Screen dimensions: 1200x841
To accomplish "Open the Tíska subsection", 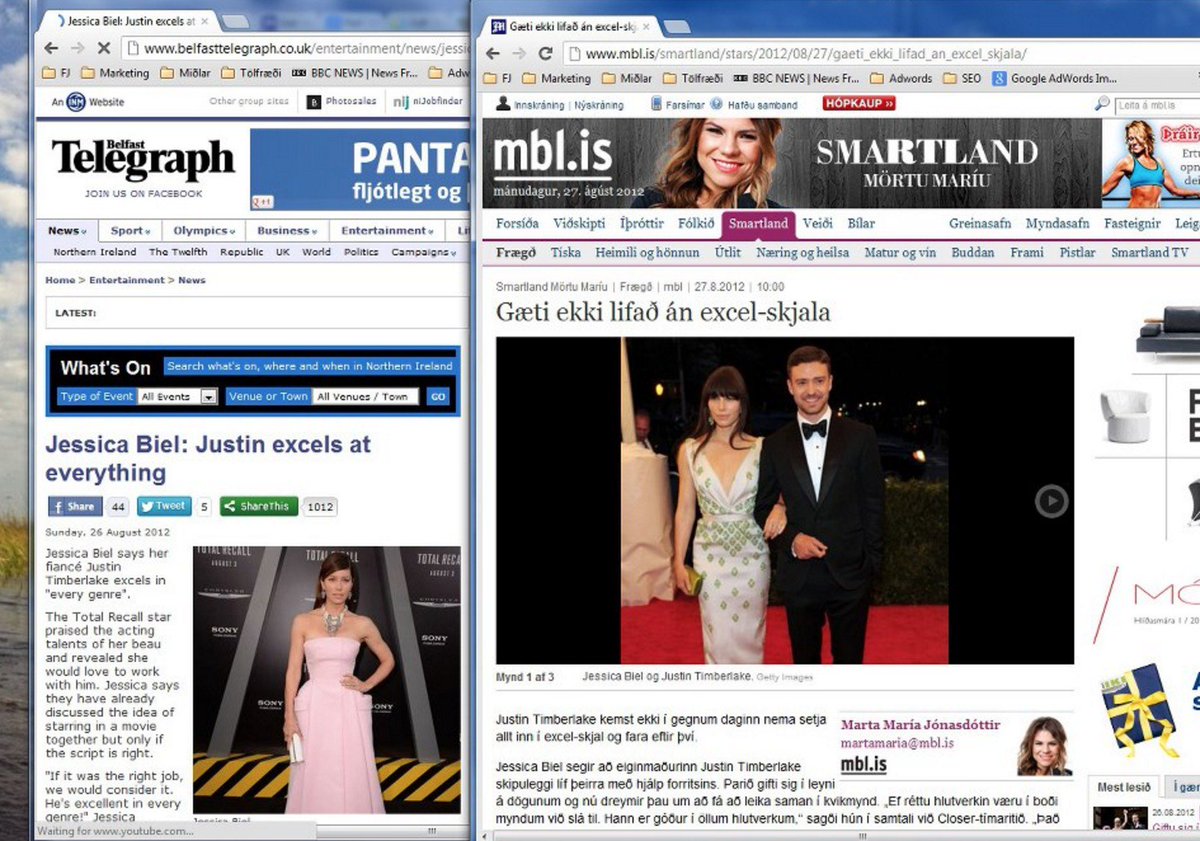I will pyautogui.click(x=565, y=253).
